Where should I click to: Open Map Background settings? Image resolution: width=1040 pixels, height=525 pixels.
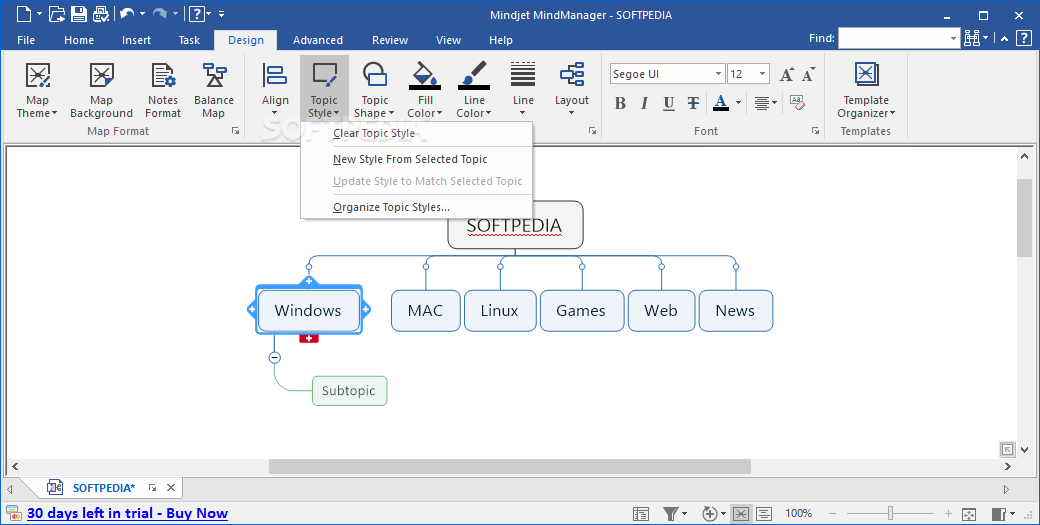[x=101, y=91]
